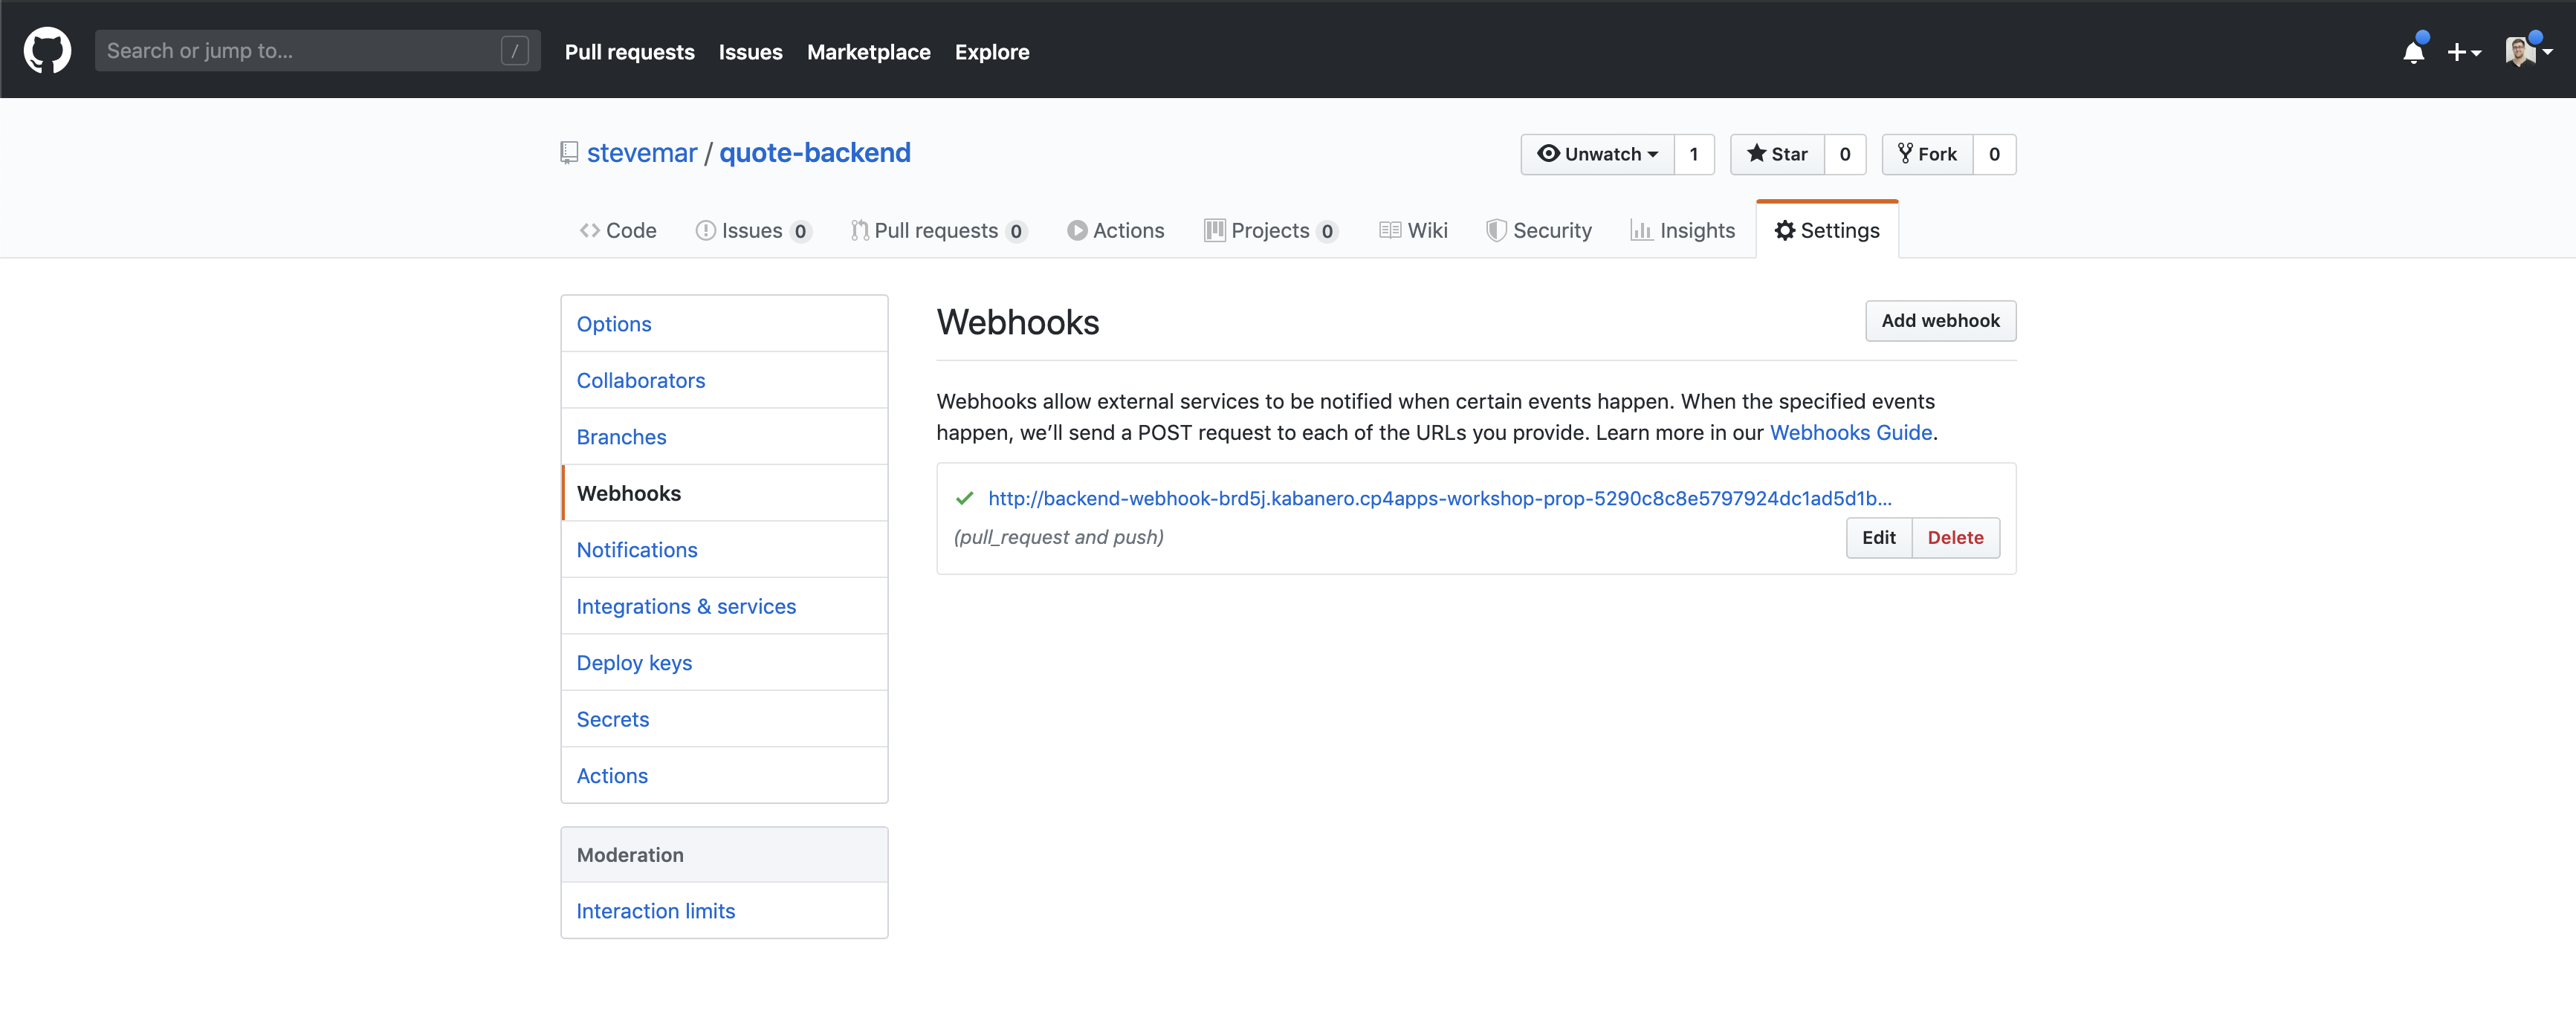Screen dimensions: 2576x1012
Task: Click the slash shortcut key hint
Action: [x=514, y=51]
